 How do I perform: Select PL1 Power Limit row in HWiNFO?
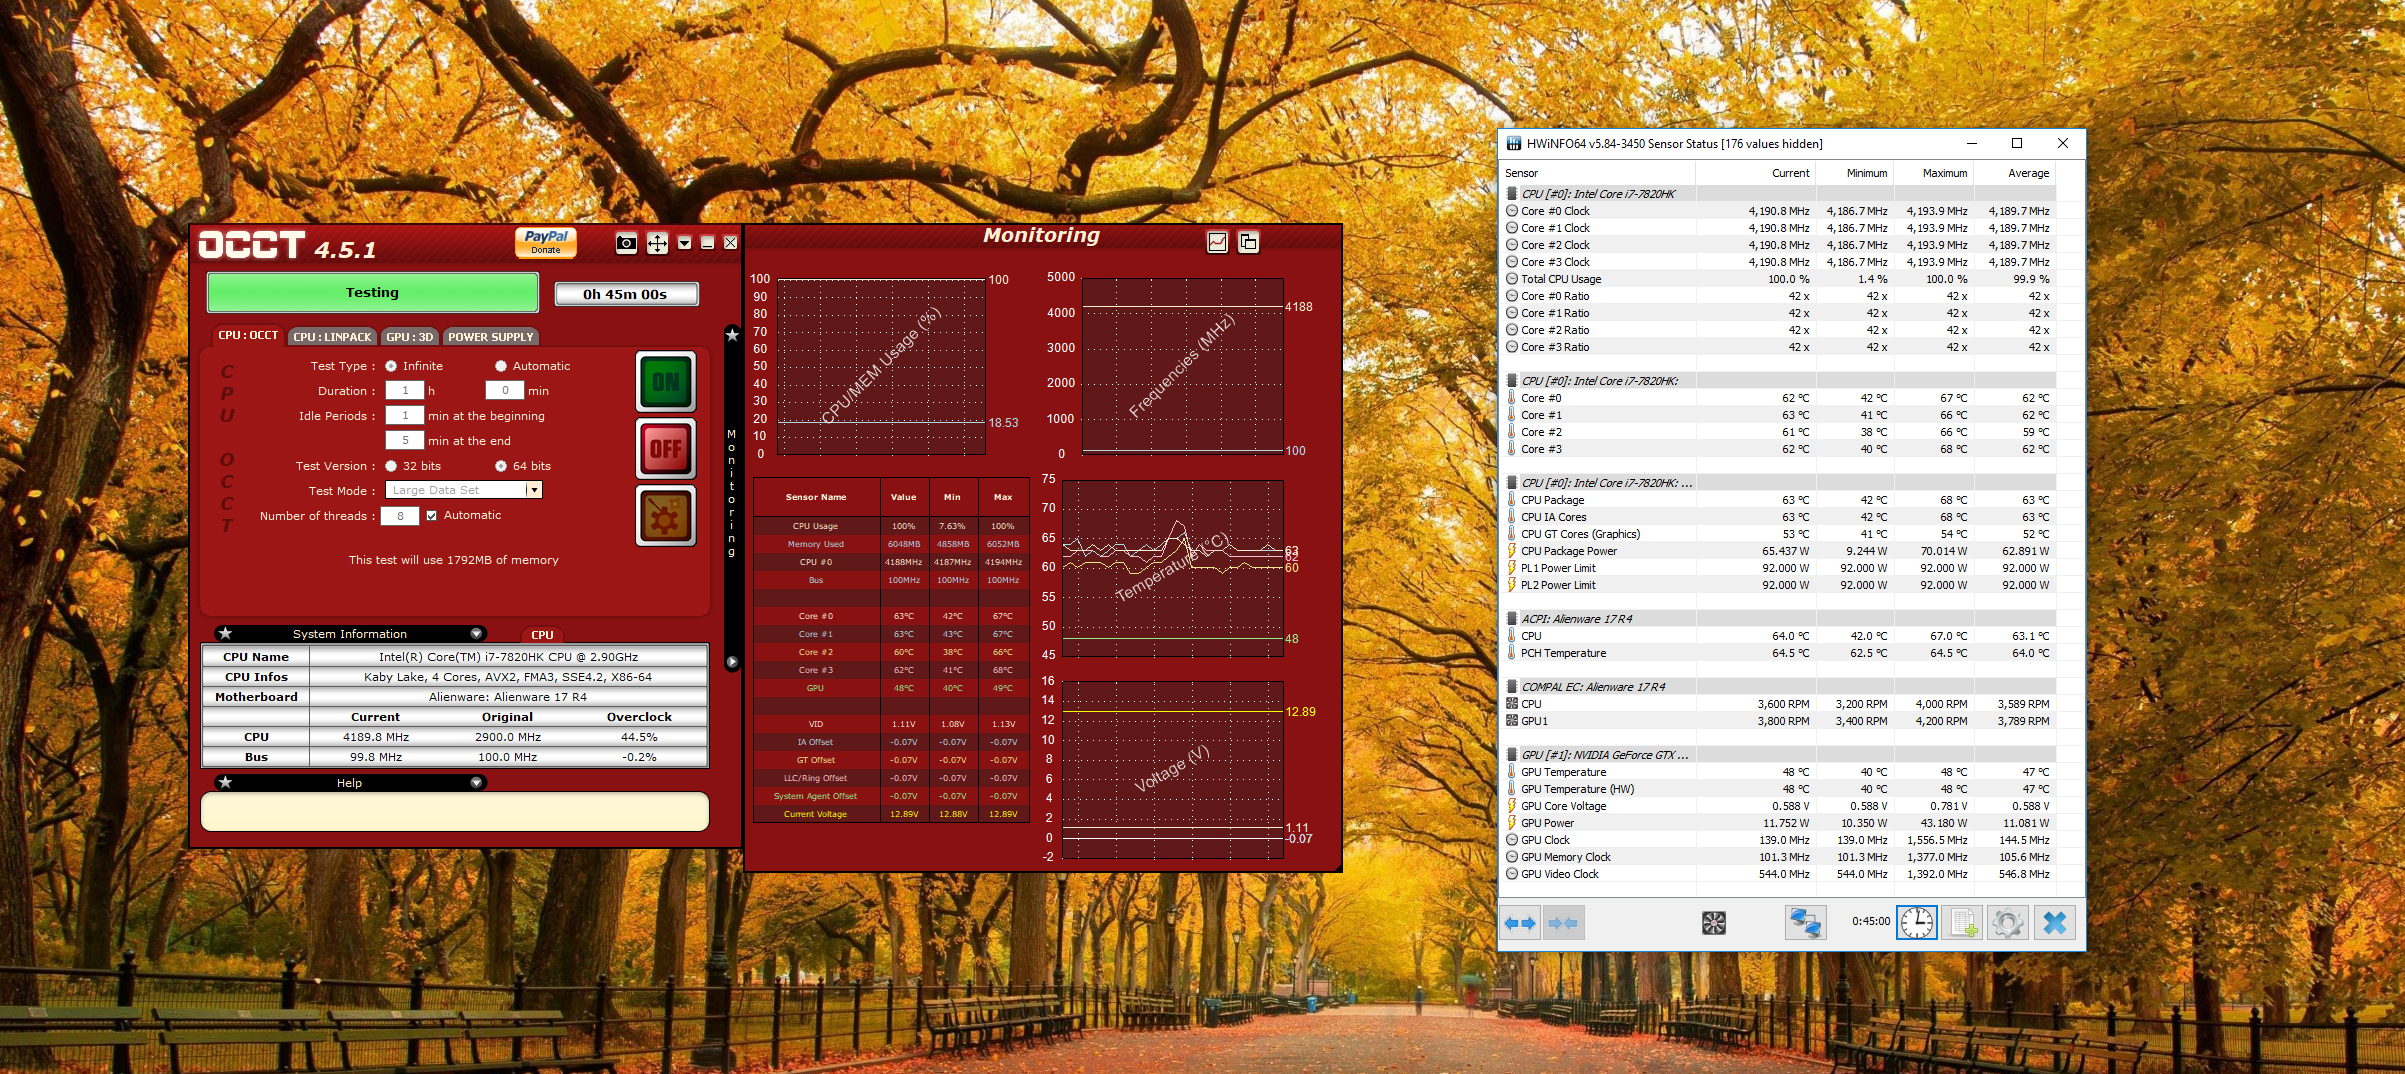point(1778,568)
